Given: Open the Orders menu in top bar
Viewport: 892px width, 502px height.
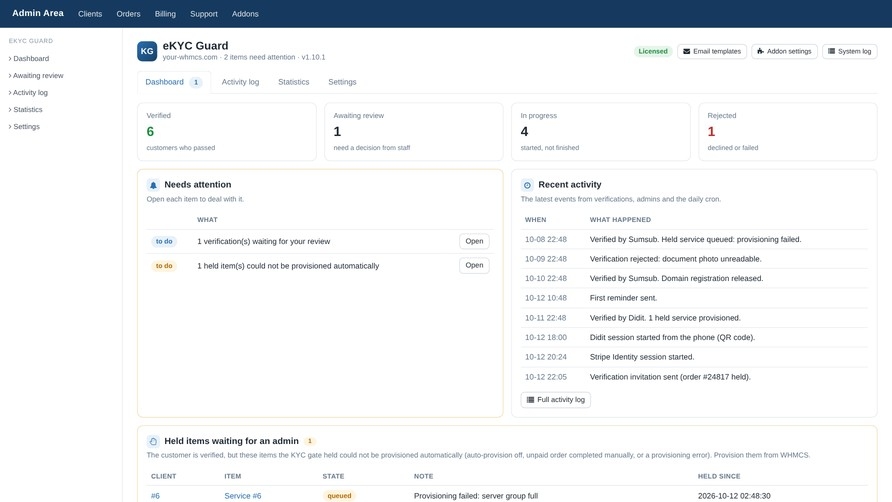Looking at the screenshot, I should tap(128, 14).
